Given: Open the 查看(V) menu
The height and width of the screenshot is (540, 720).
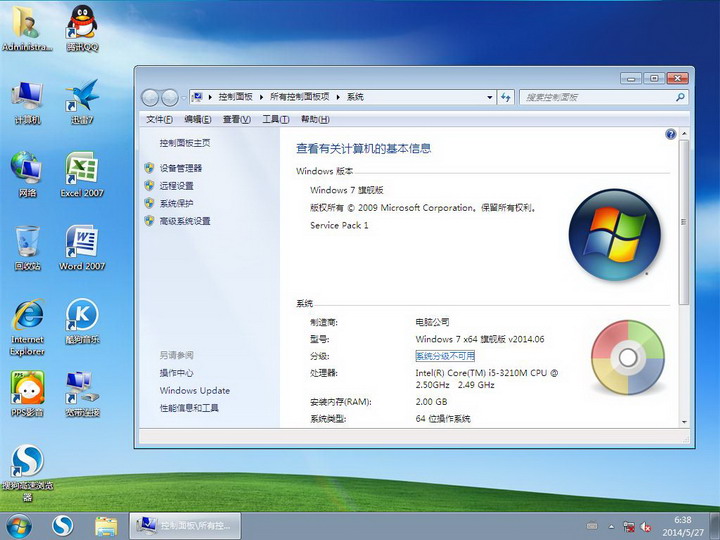Looking at the screenshot, I should pos(236,119).
